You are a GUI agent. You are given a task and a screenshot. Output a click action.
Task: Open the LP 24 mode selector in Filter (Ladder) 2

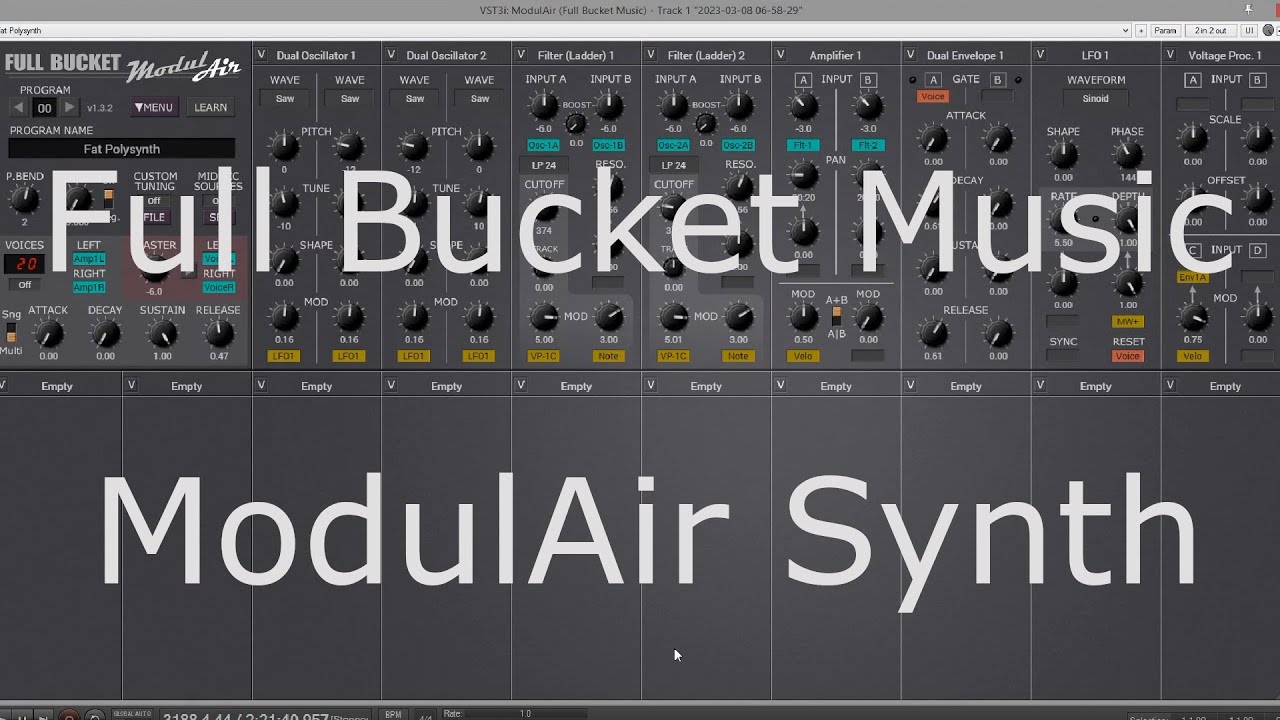coord(674,165)
